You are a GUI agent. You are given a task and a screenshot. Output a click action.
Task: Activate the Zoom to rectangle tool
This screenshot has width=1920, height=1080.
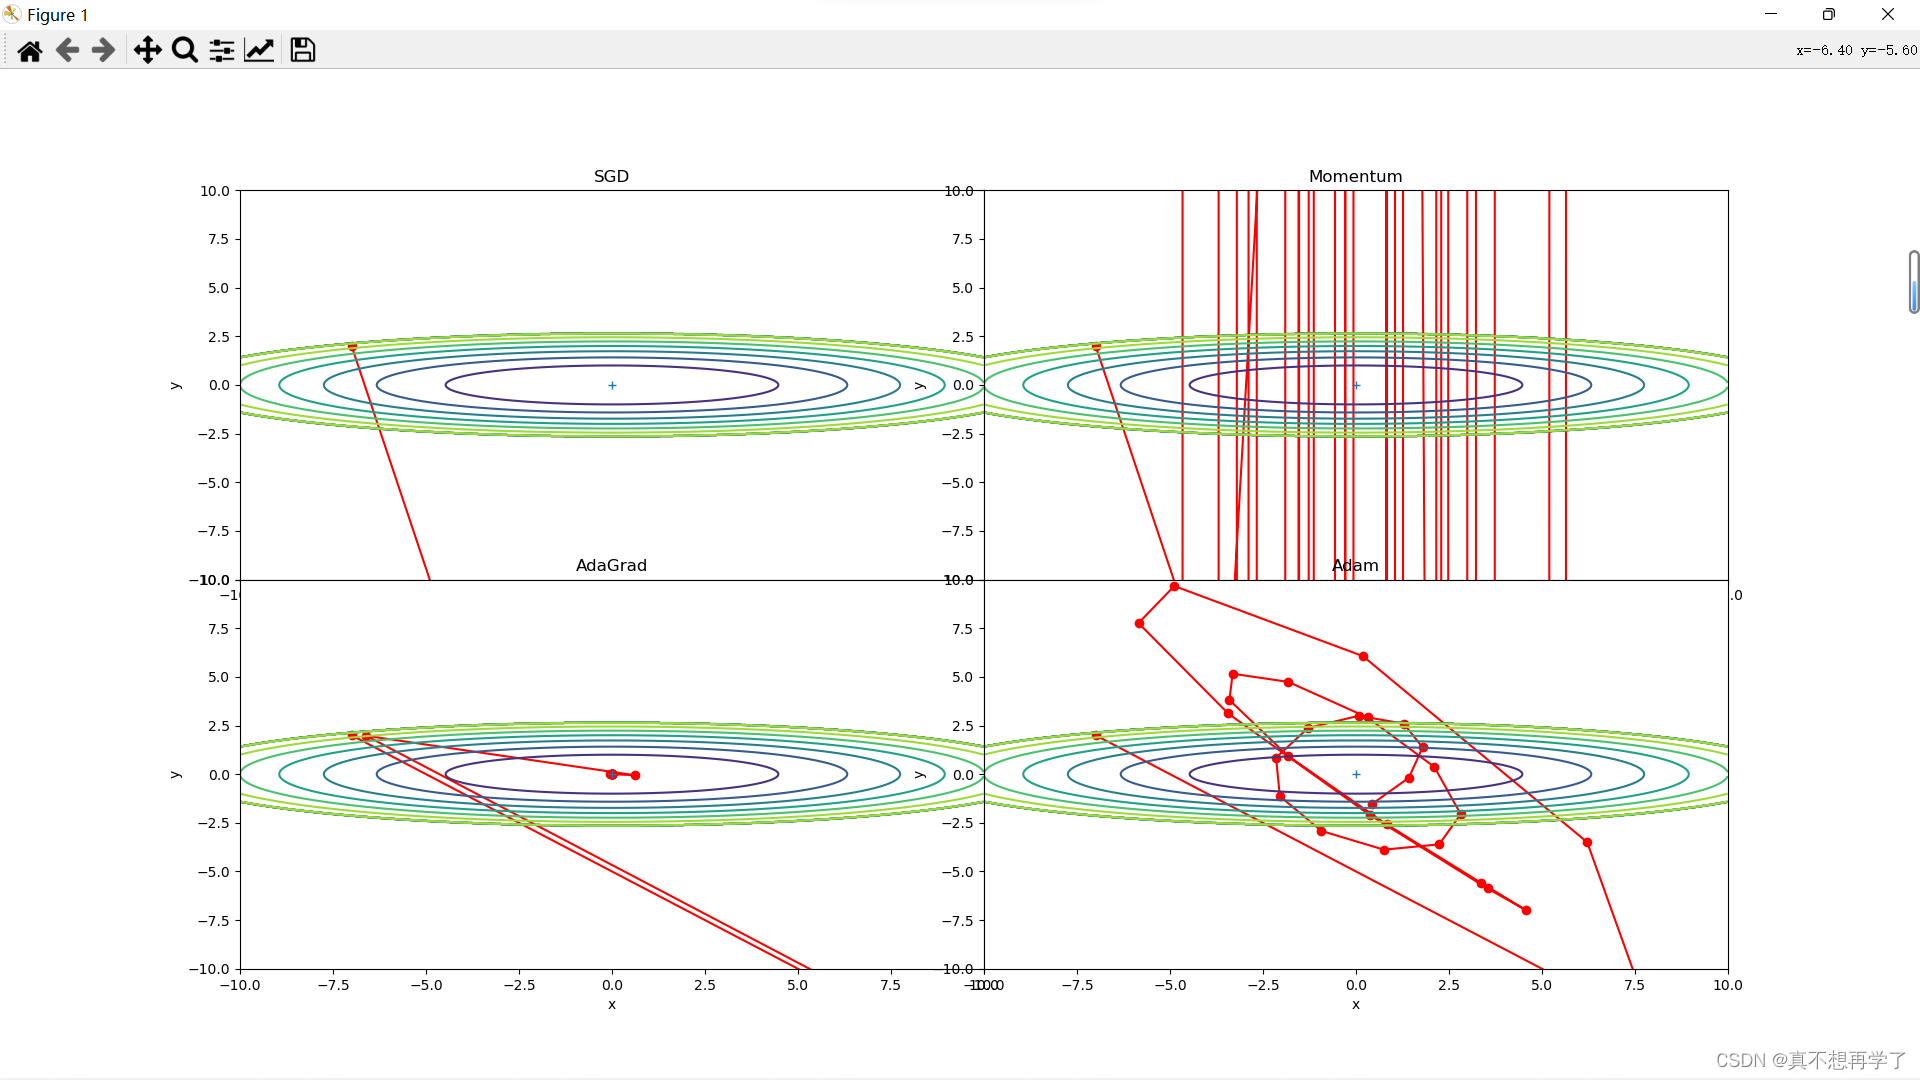184,50
